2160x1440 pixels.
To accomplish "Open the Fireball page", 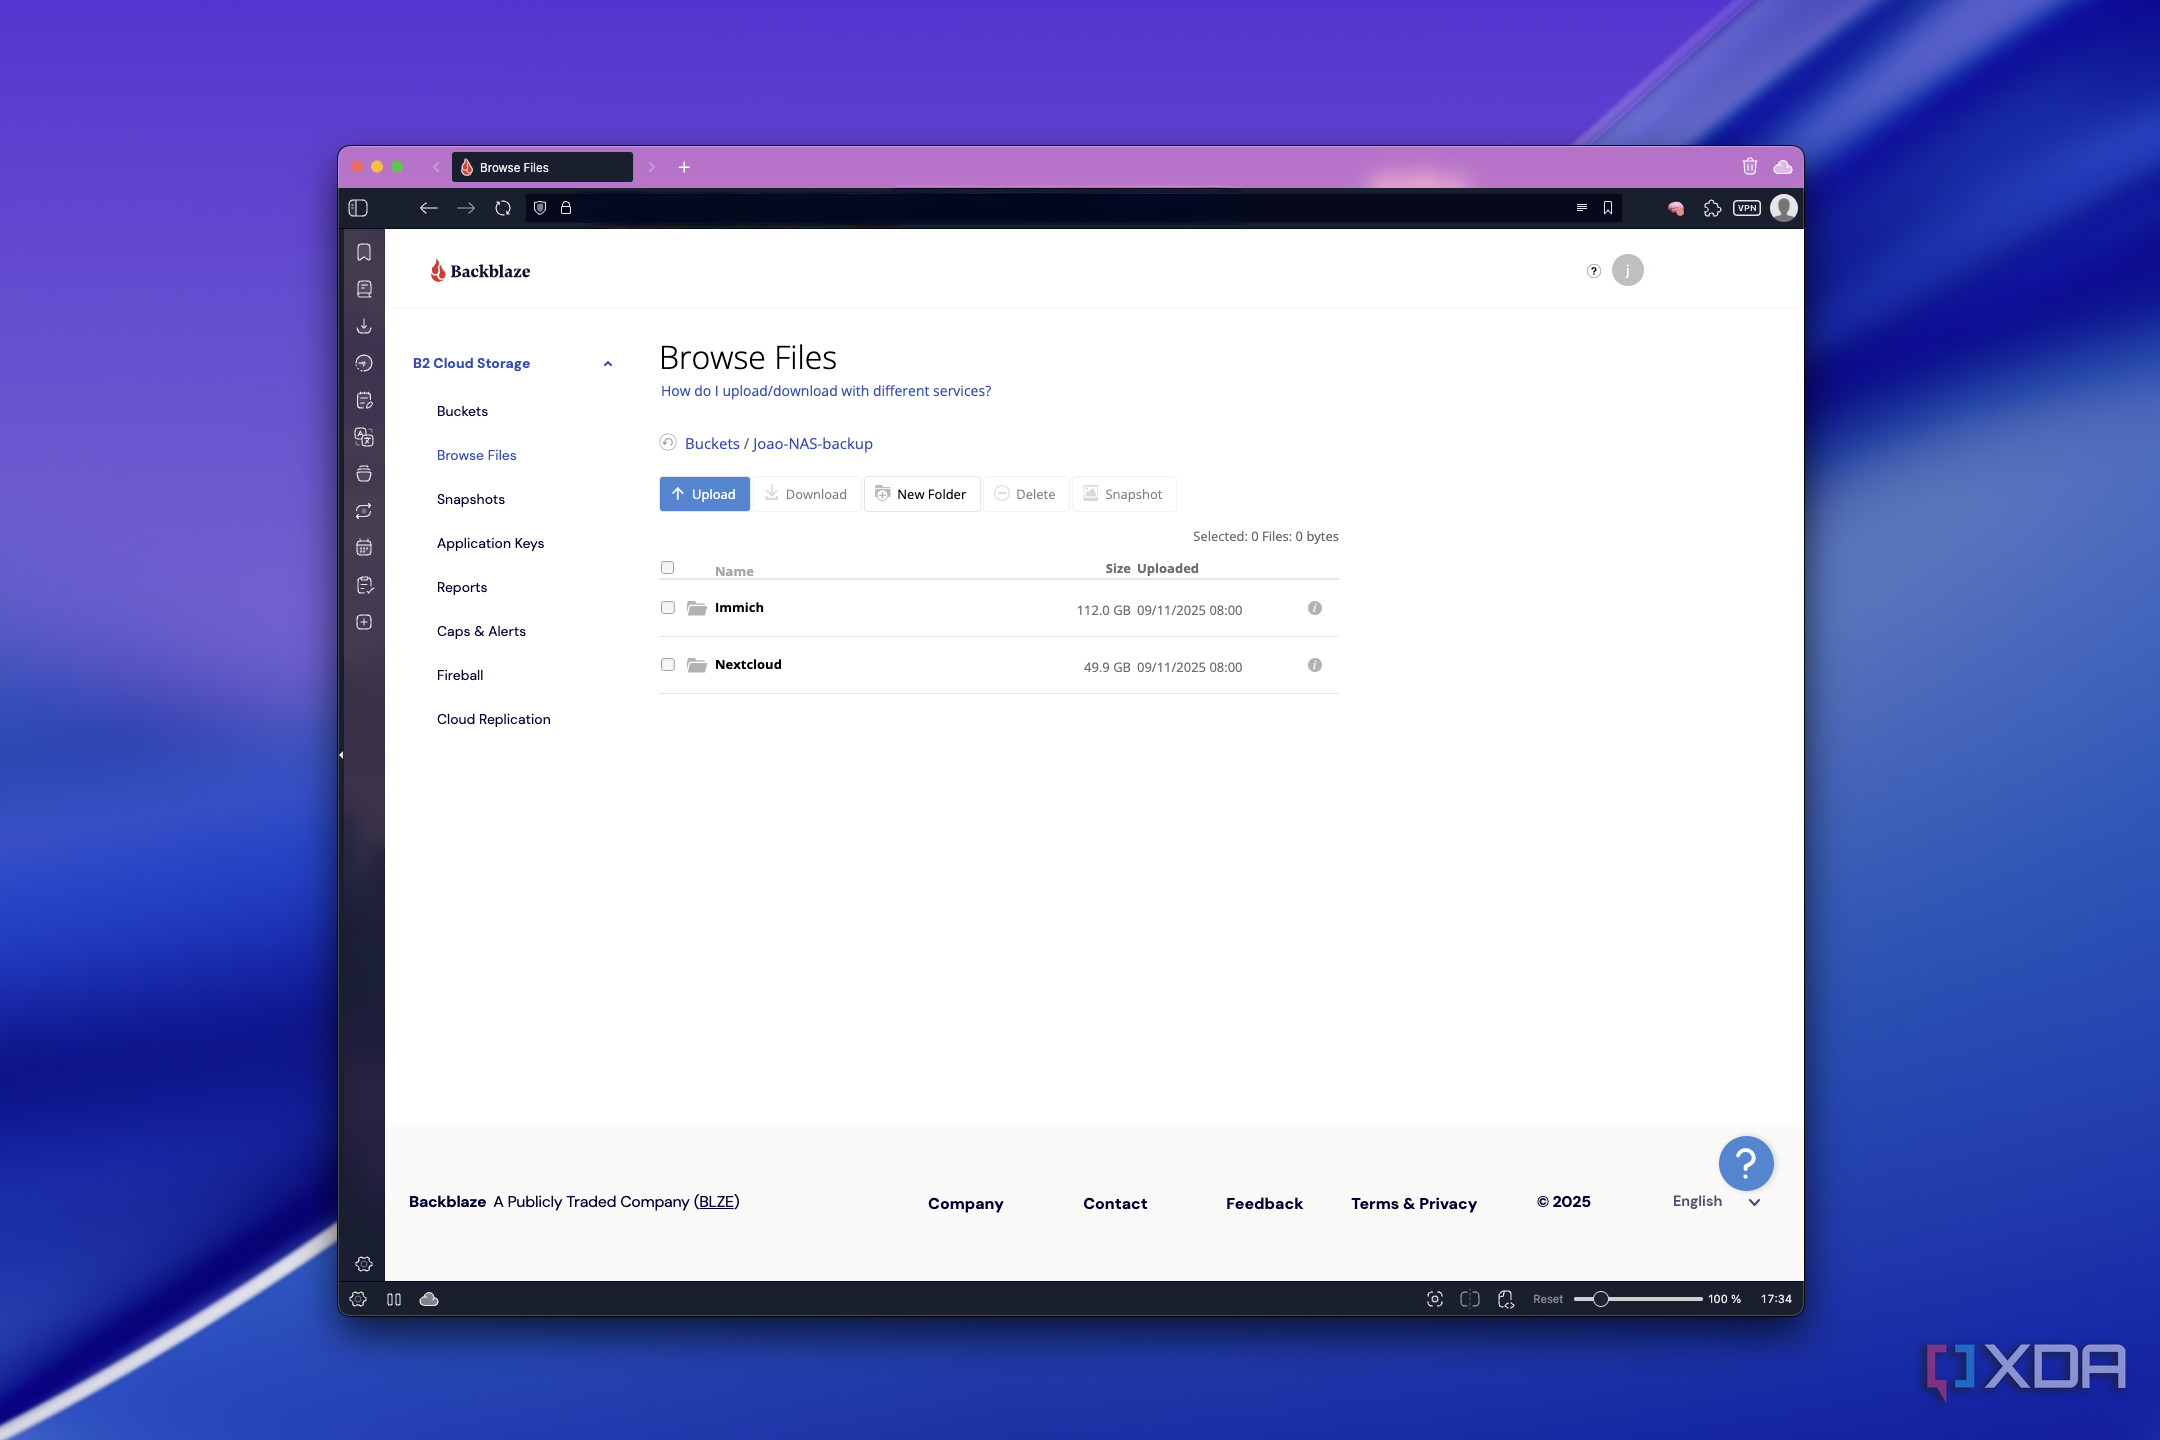I will [x=460, y=675].
